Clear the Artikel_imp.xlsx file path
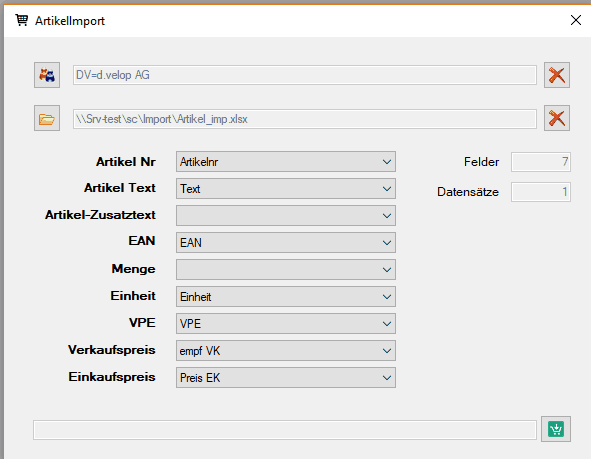This screenshot has width=591, height=459. (557, 118)
